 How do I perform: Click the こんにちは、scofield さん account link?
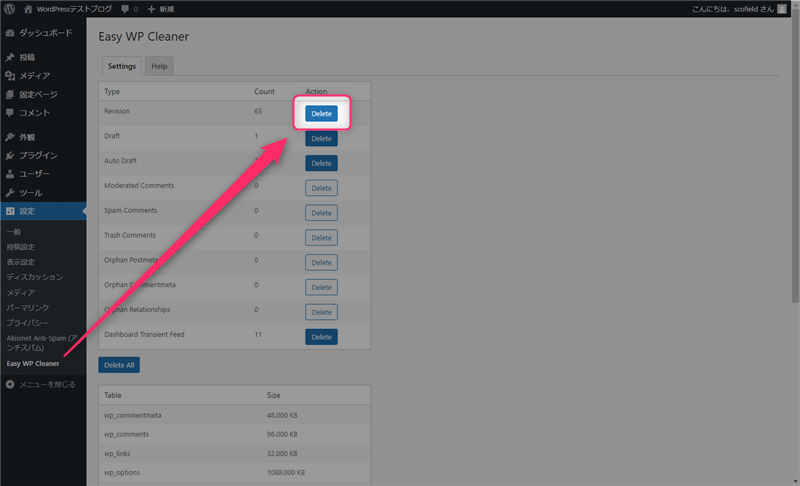(x=733, y=9)
